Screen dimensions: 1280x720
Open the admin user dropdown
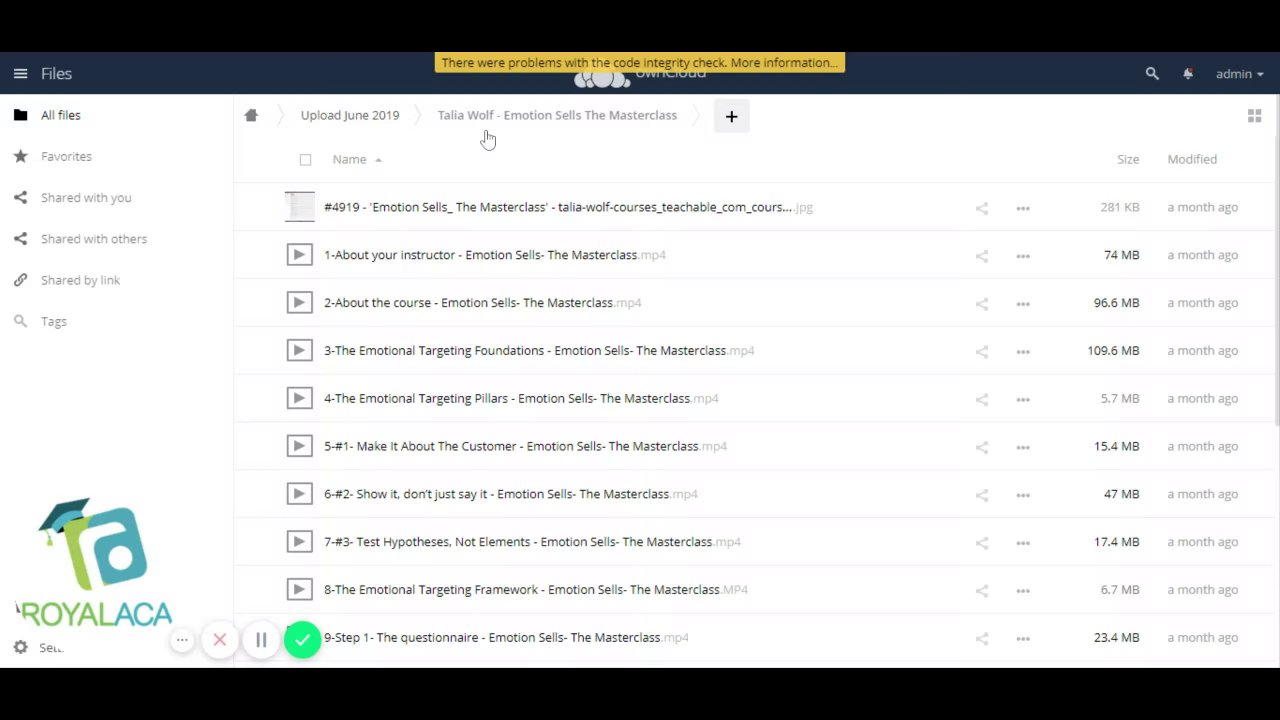[x=1240, y=73]
